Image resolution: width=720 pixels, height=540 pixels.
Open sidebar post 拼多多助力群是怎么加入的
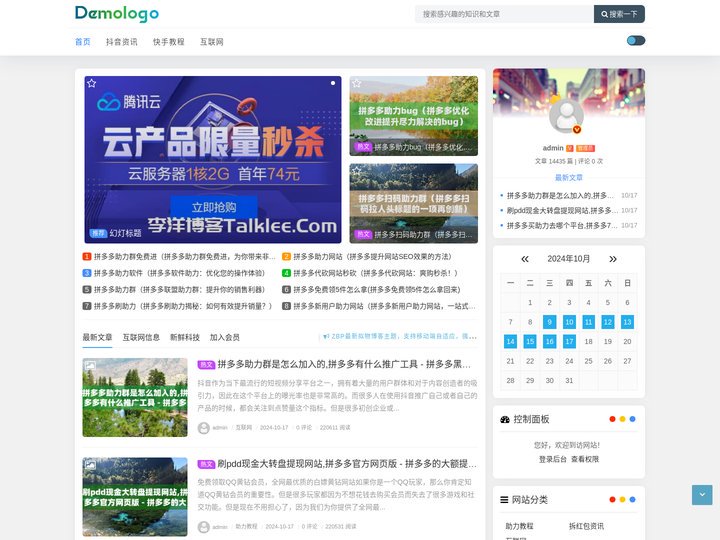pyautogui.click(x=560, y=196)
